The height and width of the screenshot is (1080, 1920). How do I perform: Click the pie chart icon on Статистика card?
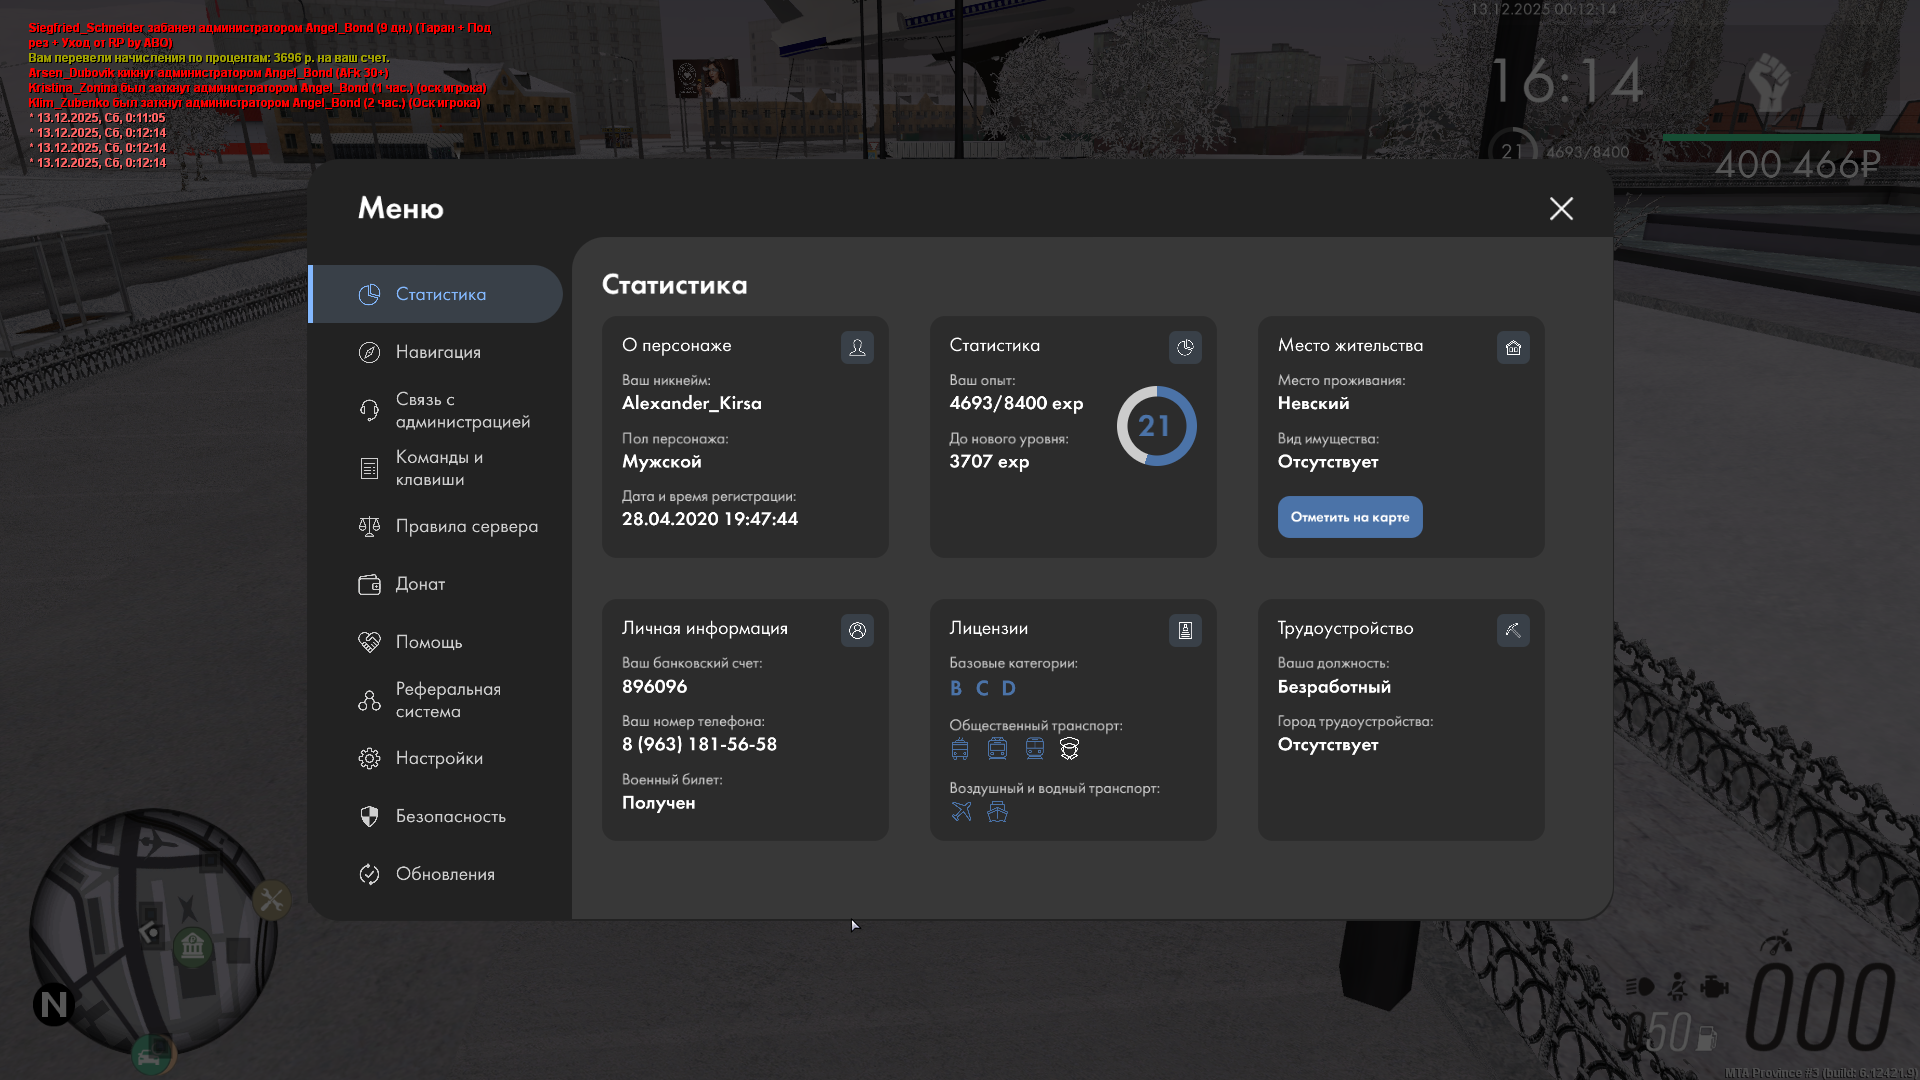click(x=1185, y=347)
